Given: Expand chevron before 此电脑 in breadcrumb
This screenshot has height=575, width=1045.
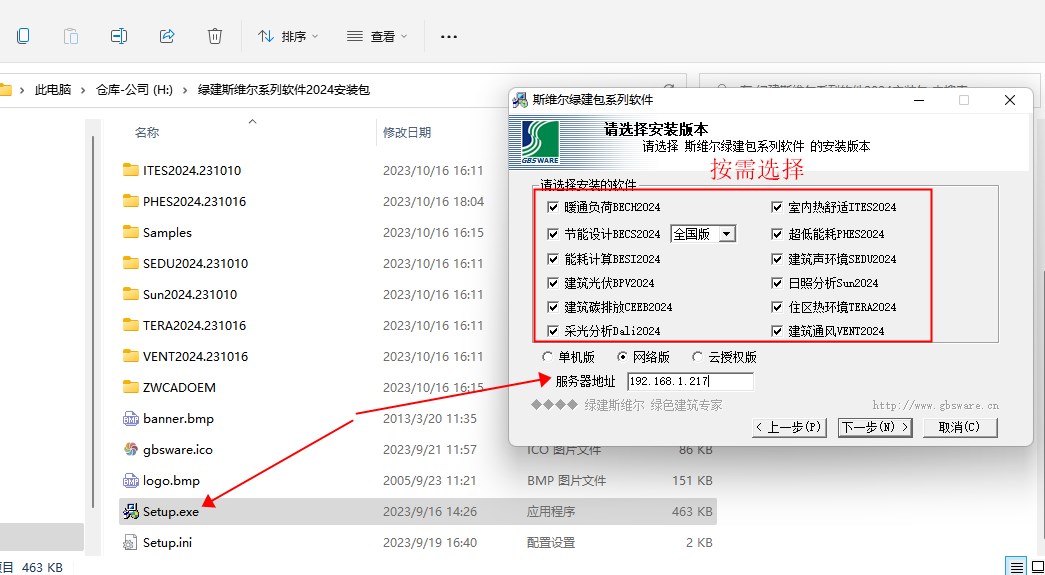Looking at the screenshot, I should click(x=23, y=90).
